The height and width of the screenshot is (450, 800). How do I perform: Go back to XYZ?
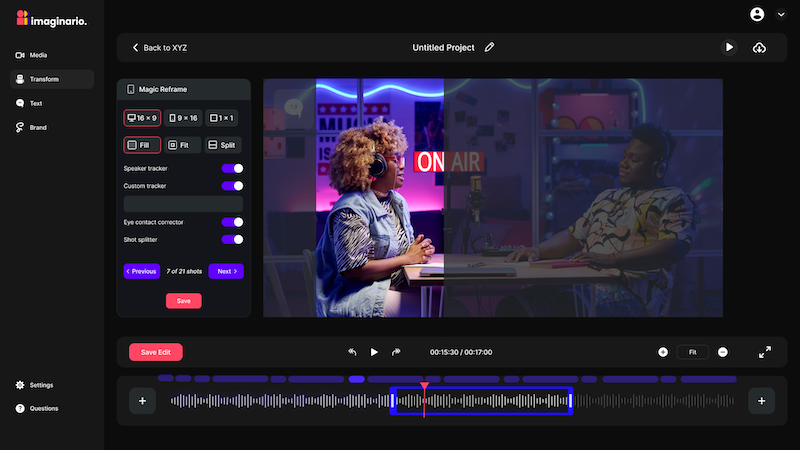(x=160, y=47)
